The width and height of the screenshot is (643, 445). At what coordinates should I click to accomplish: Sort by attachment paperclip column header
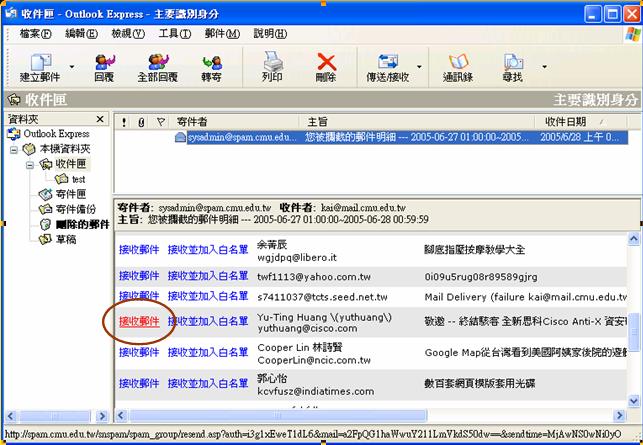pyautogui.click(x=141, y=122)
